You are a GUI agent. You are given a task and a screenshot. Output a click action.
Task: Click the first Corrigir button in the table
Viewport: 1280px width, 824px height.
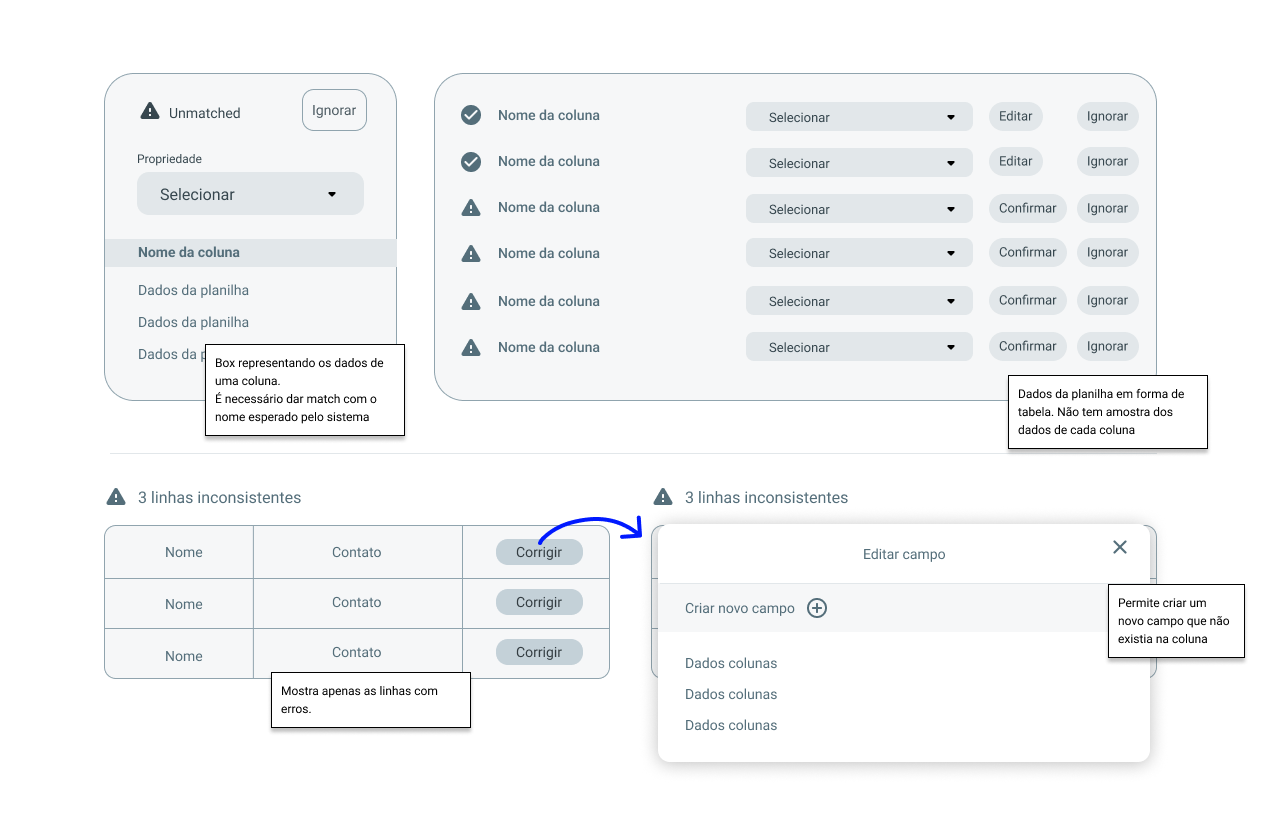click(x=539, y=552)
